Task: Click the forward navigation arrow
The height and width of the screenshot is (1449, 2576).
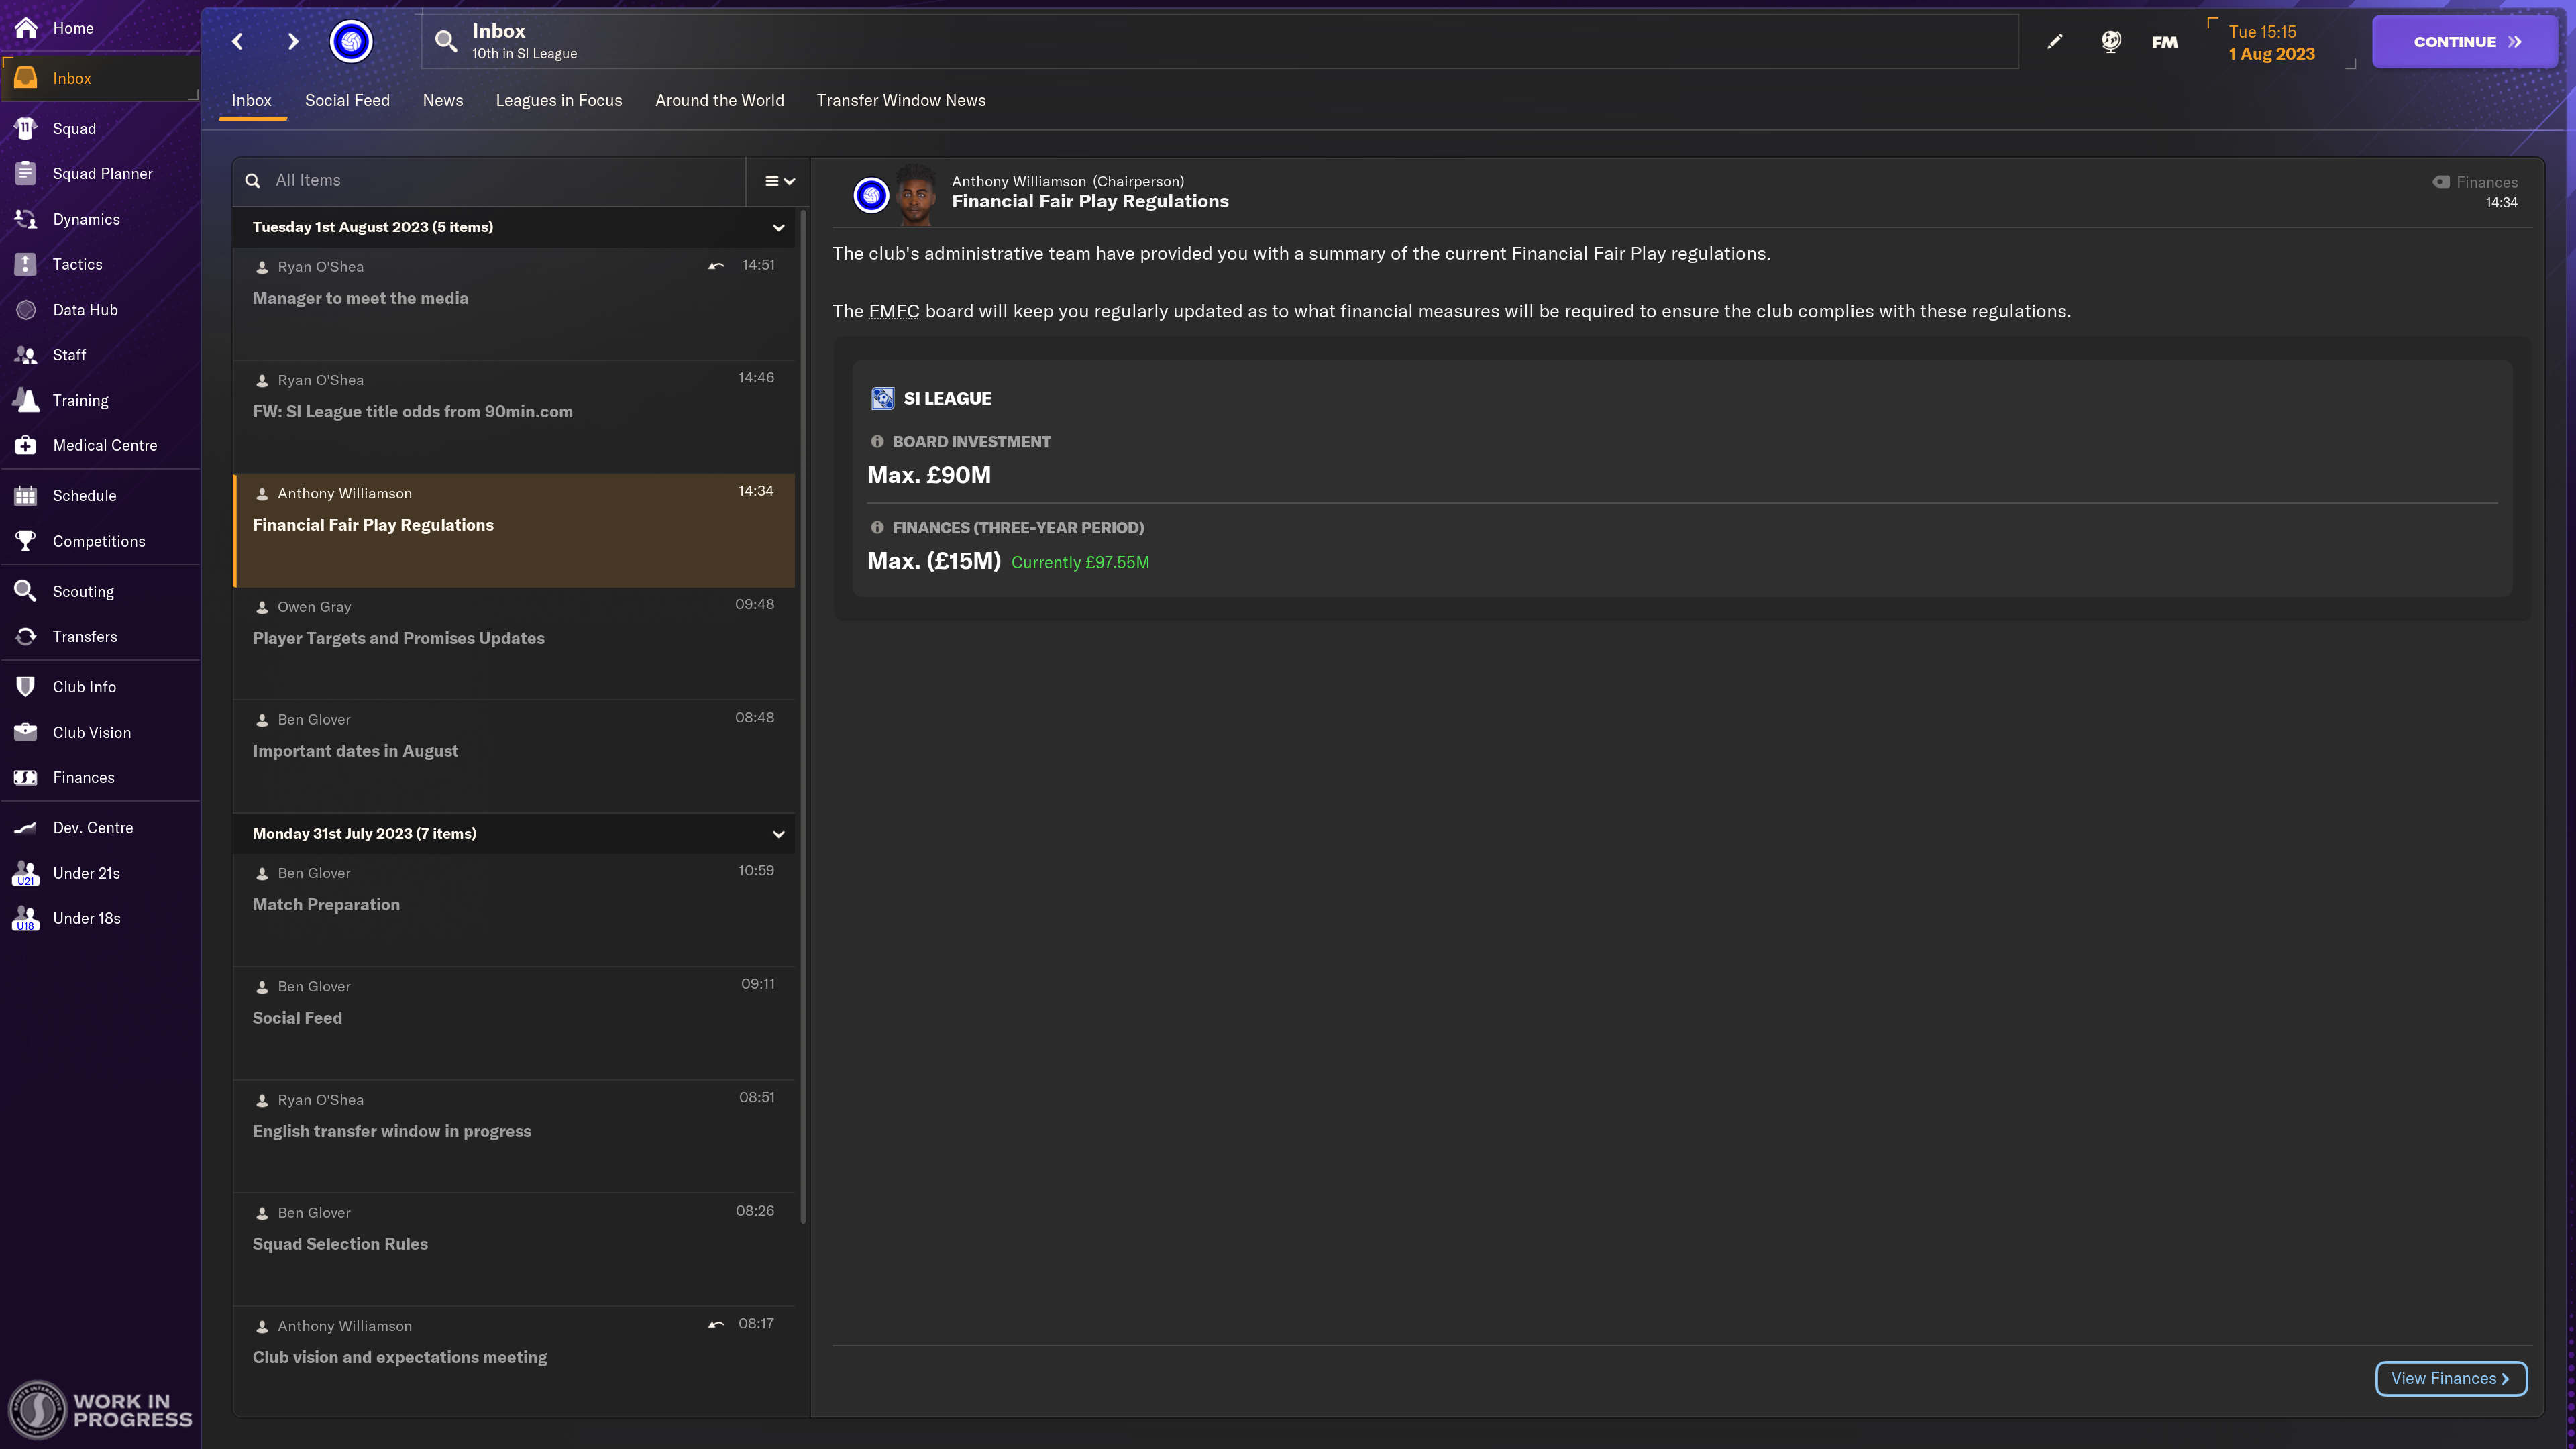Action: [292, 41]
